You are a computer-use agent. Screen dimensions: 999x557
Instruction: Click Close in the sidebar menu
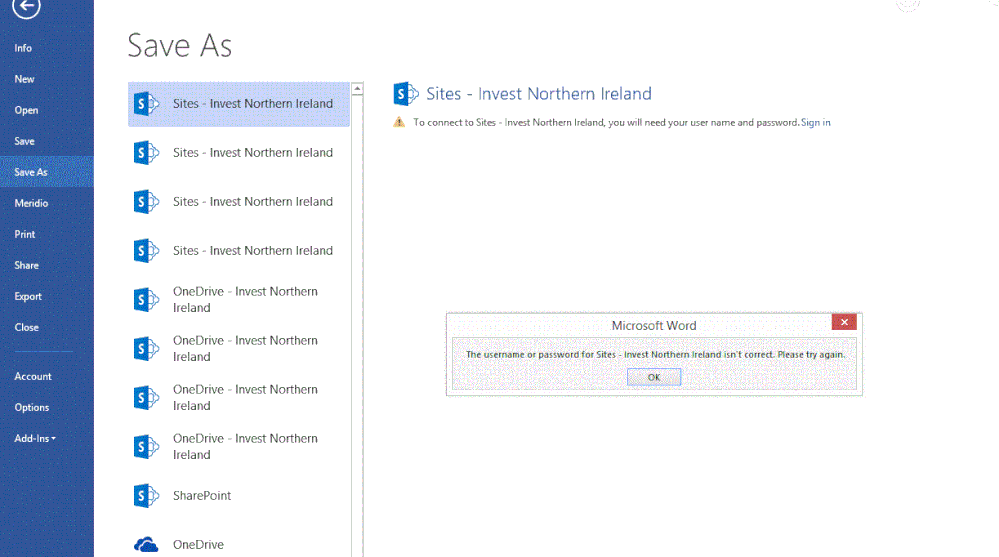[26, 328]
